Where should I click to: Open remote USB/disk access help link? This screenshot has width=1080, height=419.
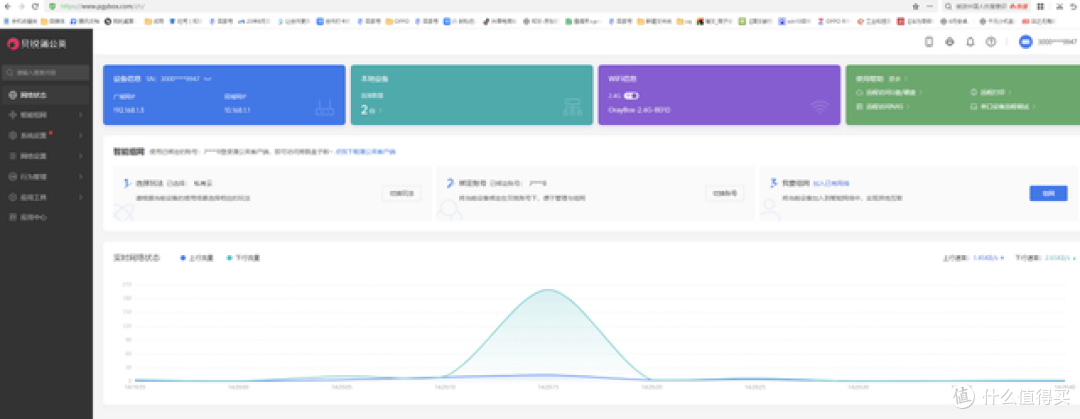(889, 92)
